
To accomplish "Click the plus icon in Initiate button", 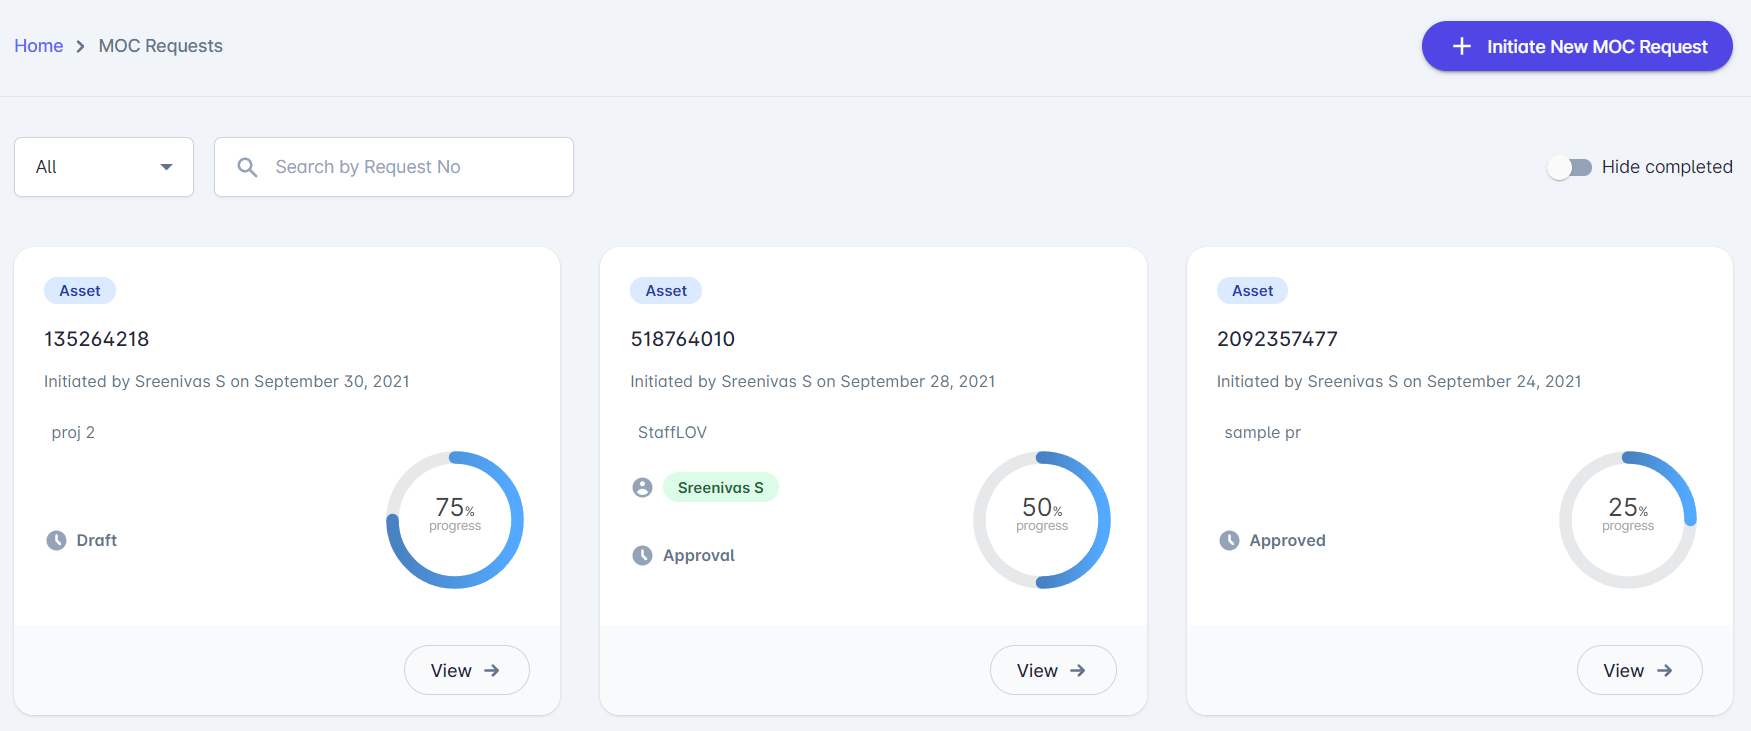I will (1461, 46).
